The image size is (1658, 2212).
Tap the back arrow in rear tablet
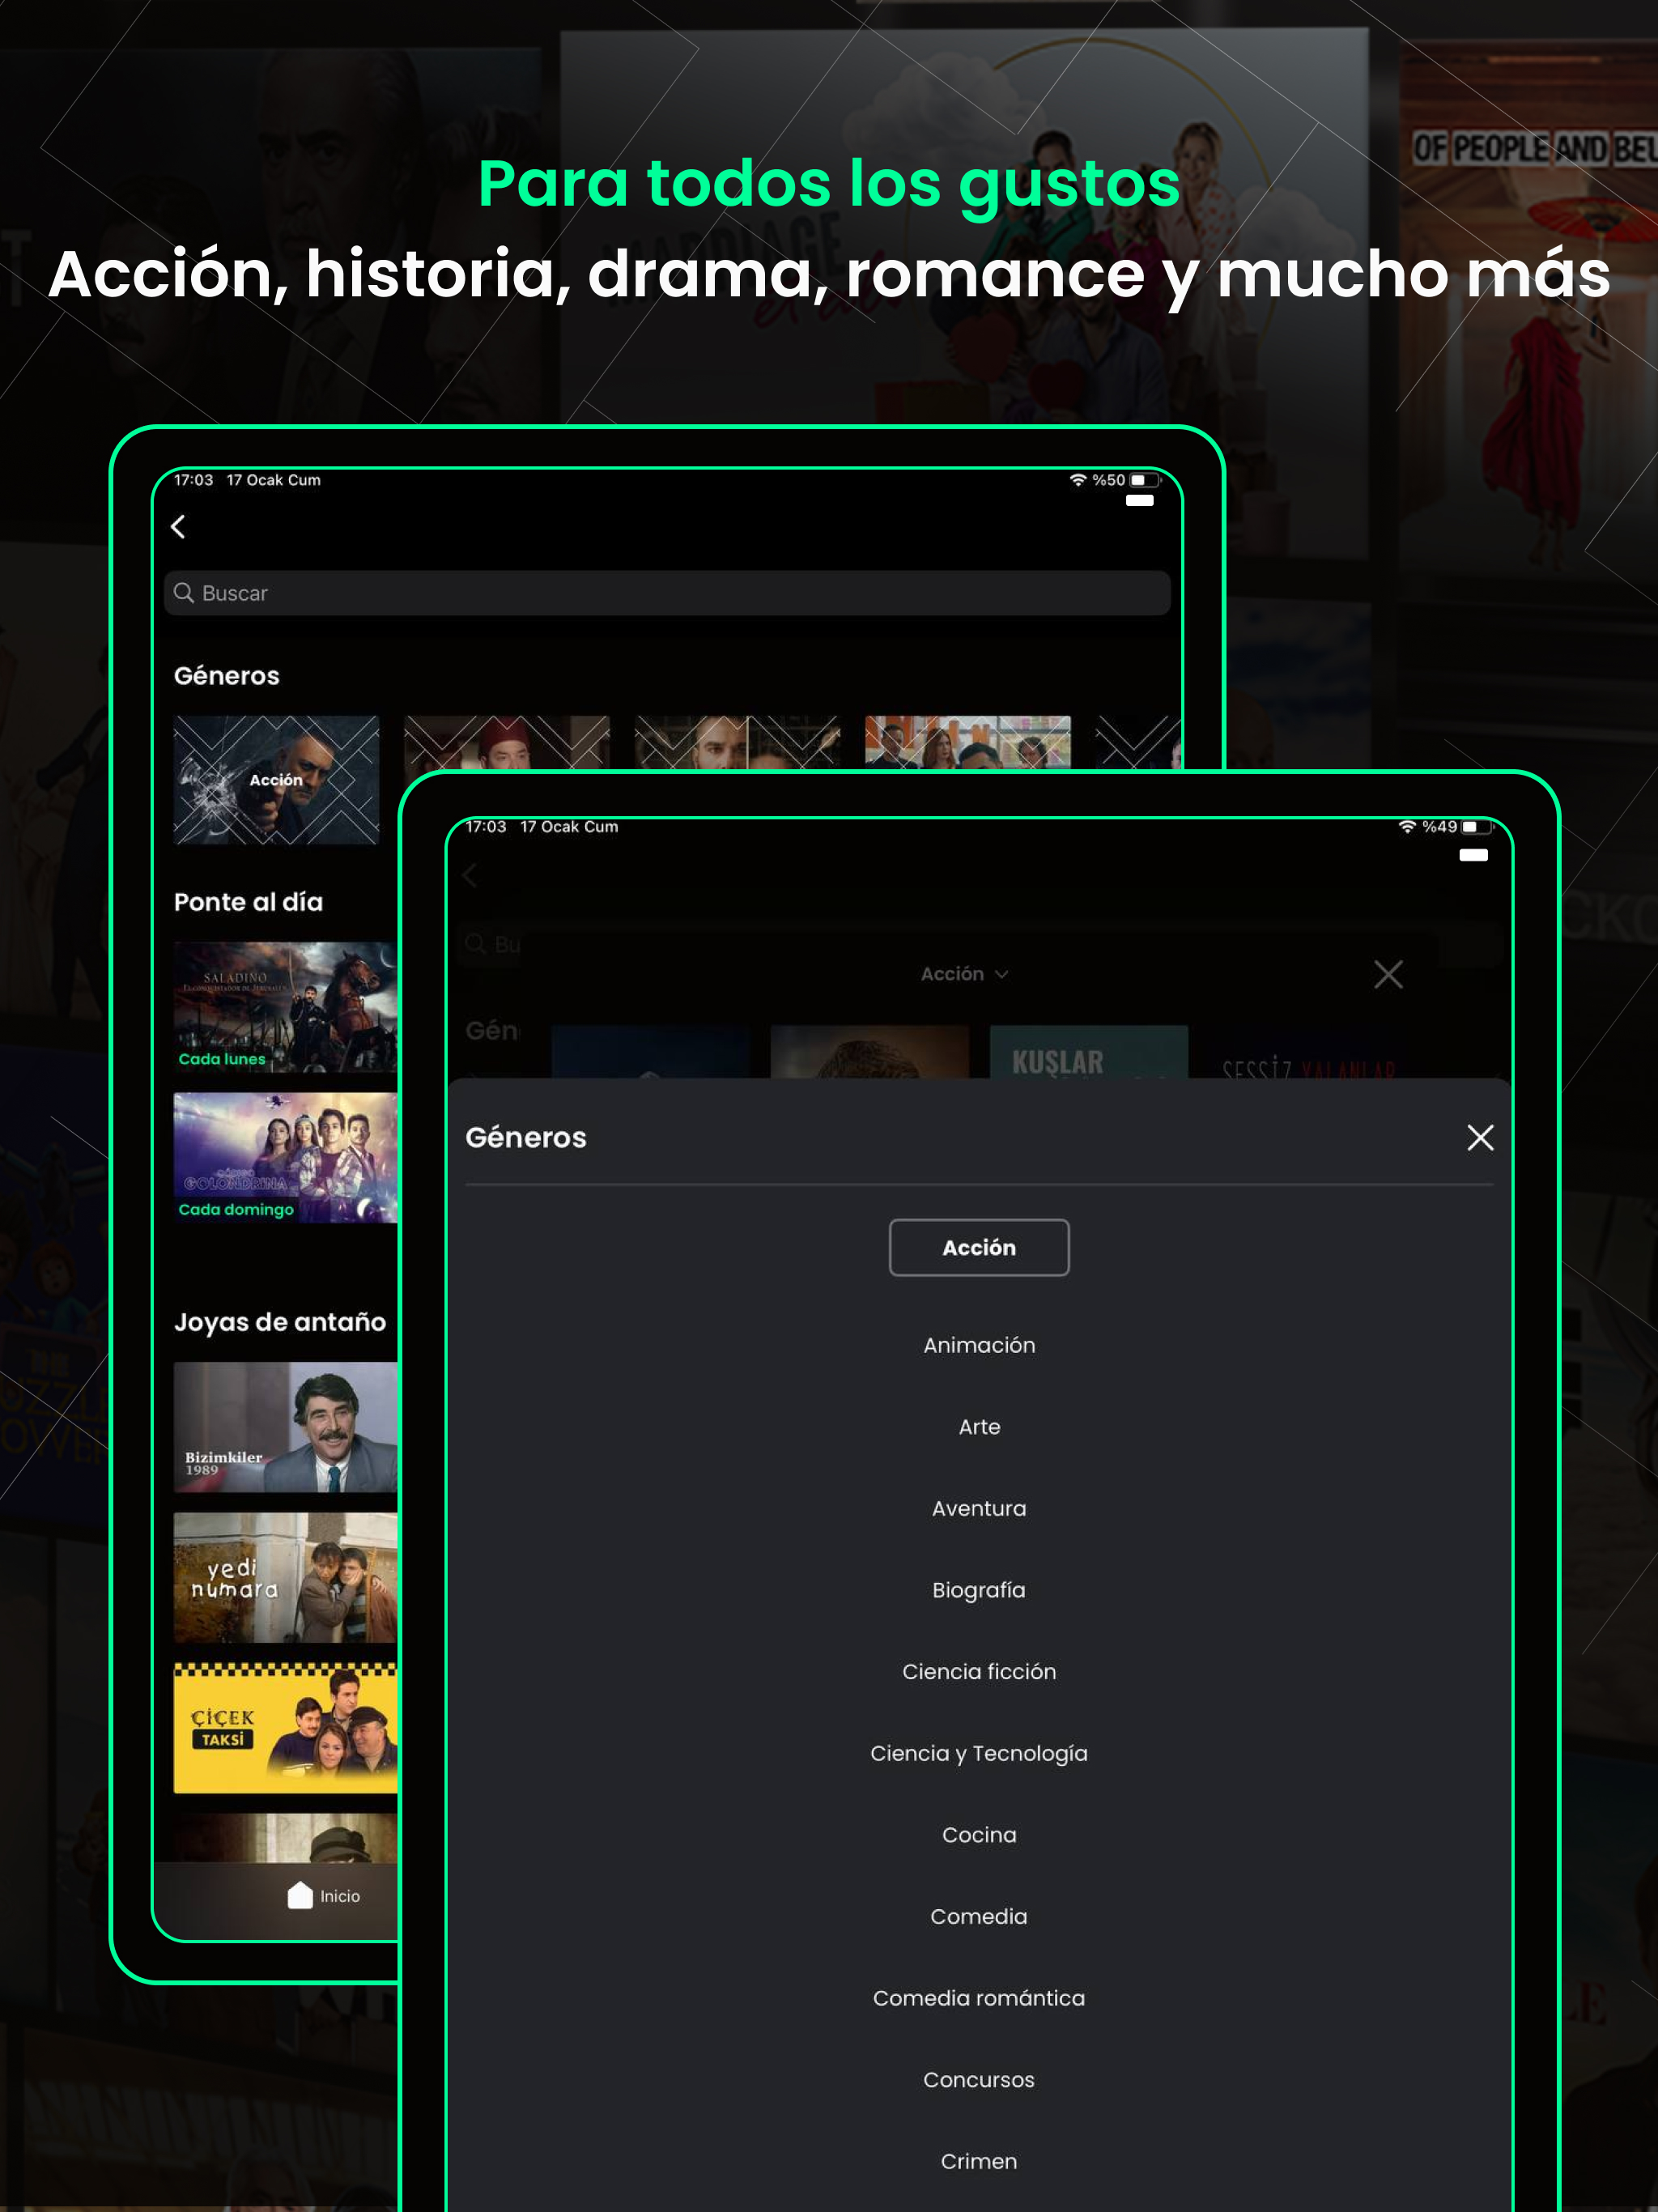pyautogui.click(x=178, y=527)
